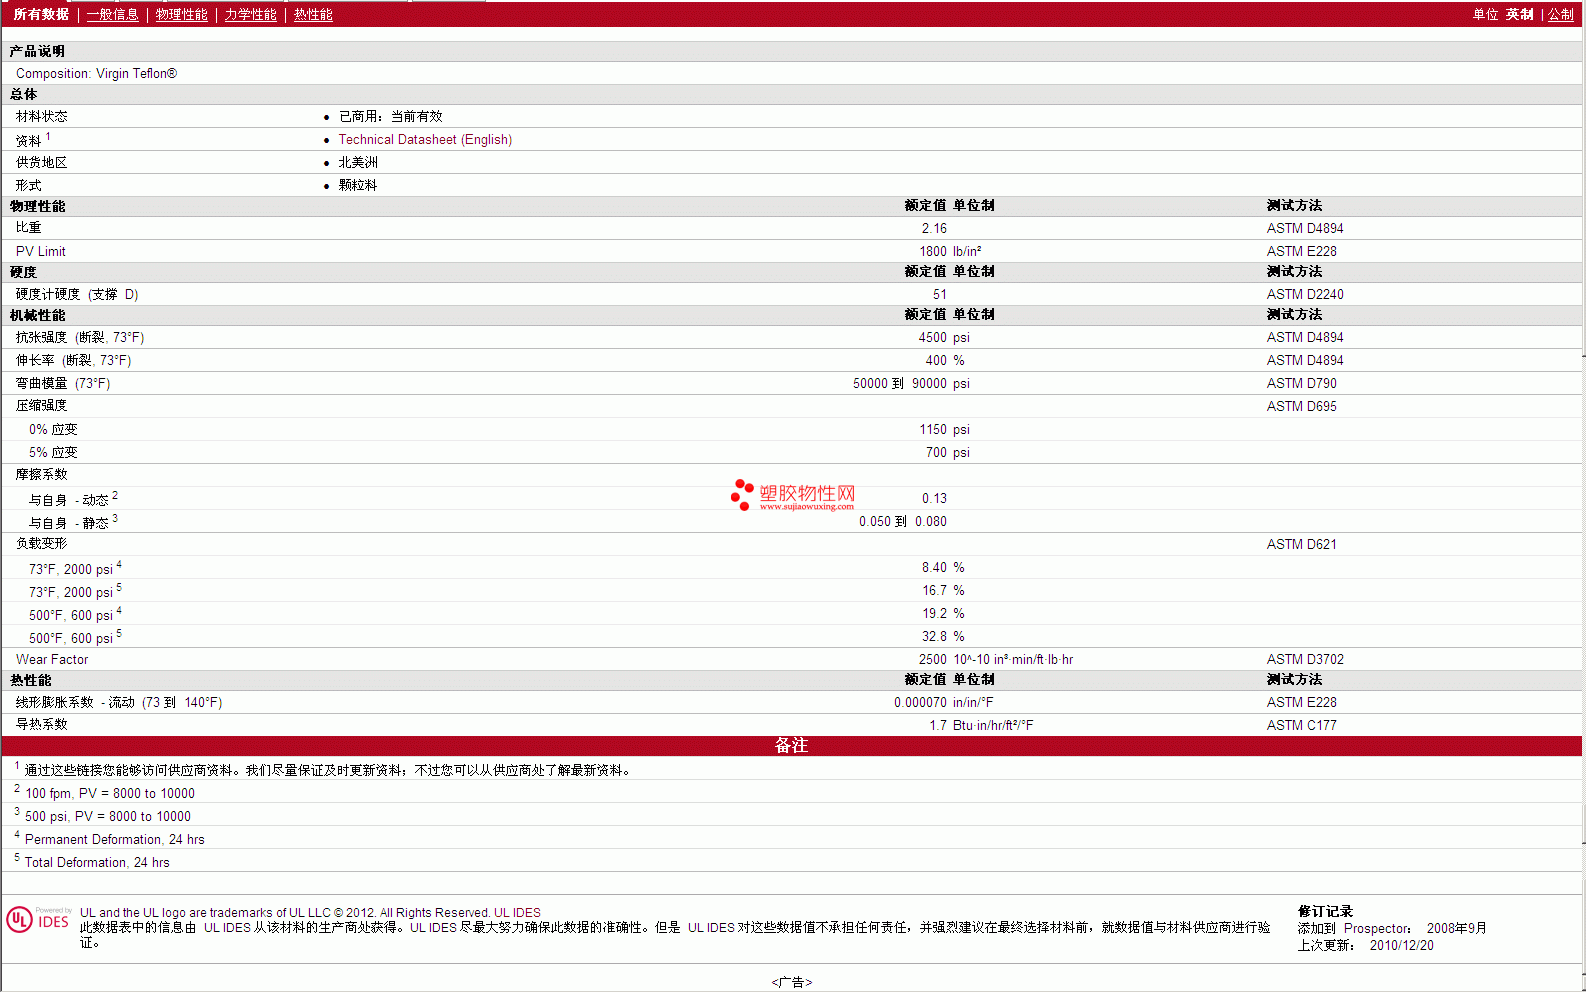Click the 颗粒料 form value

pos(358,186)
